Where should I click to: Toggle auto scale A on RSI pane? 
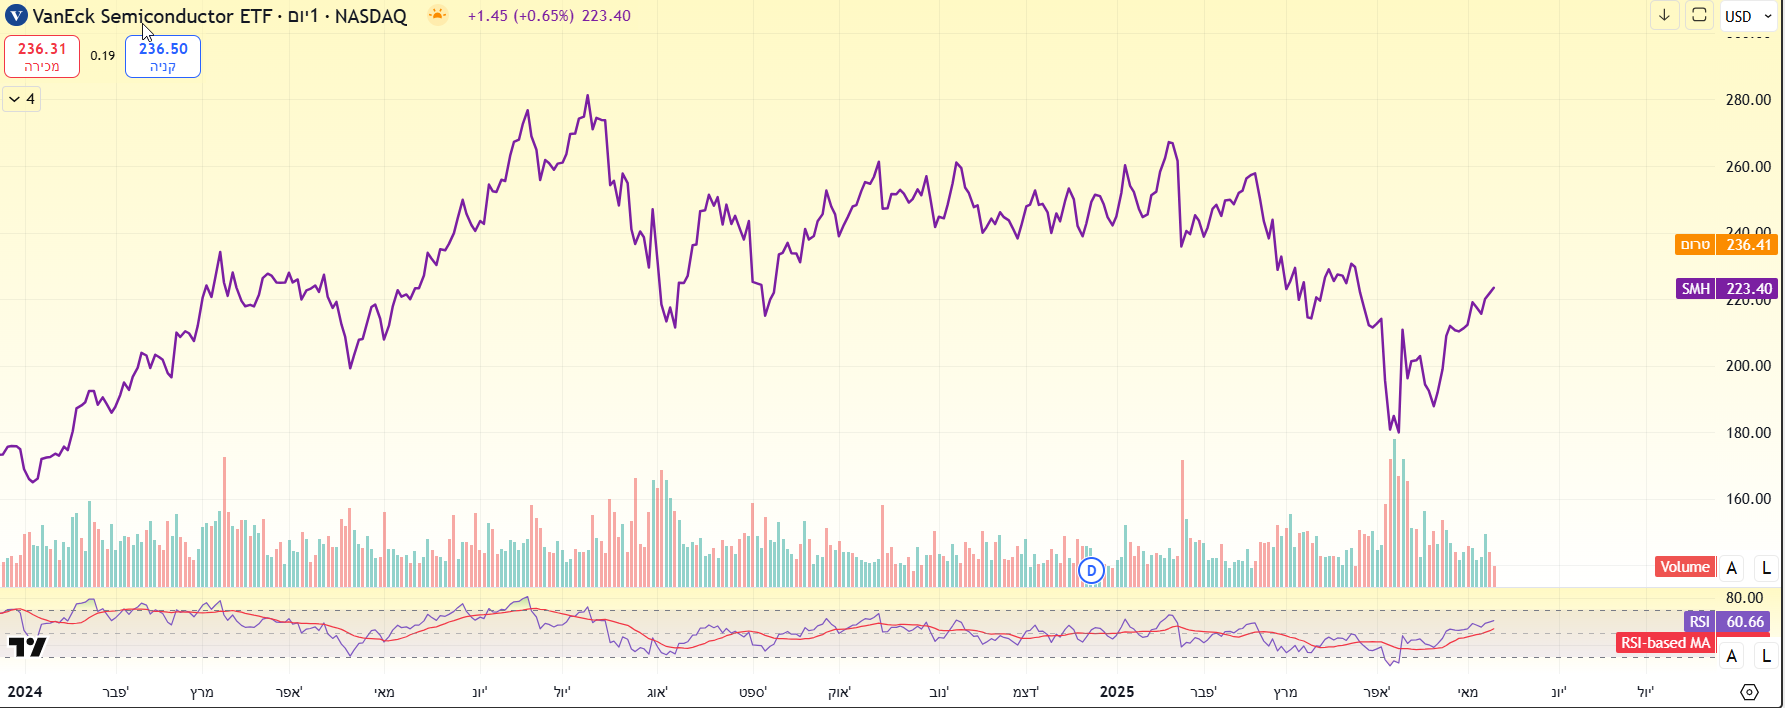[x=1732, y=656]
